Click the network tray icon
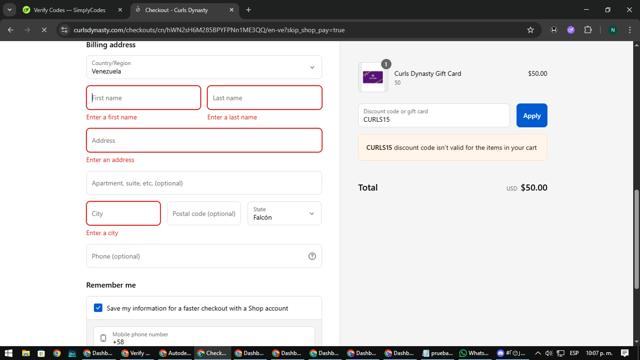 [561, 353]
